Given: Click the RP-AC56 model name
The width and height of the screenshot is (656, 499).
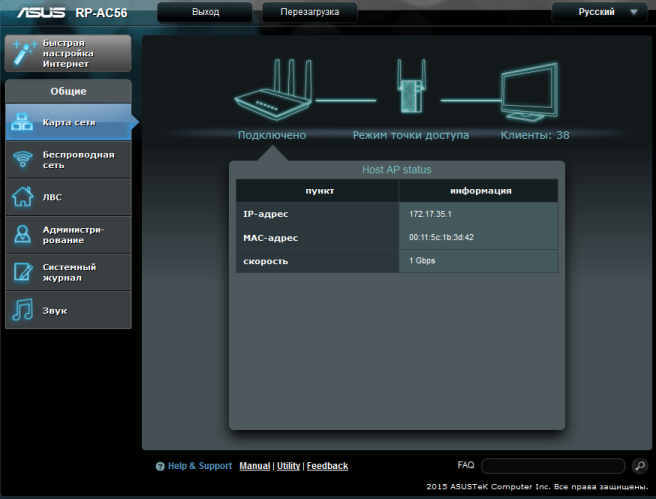Looking at the screenshot, I should [102, 13].
